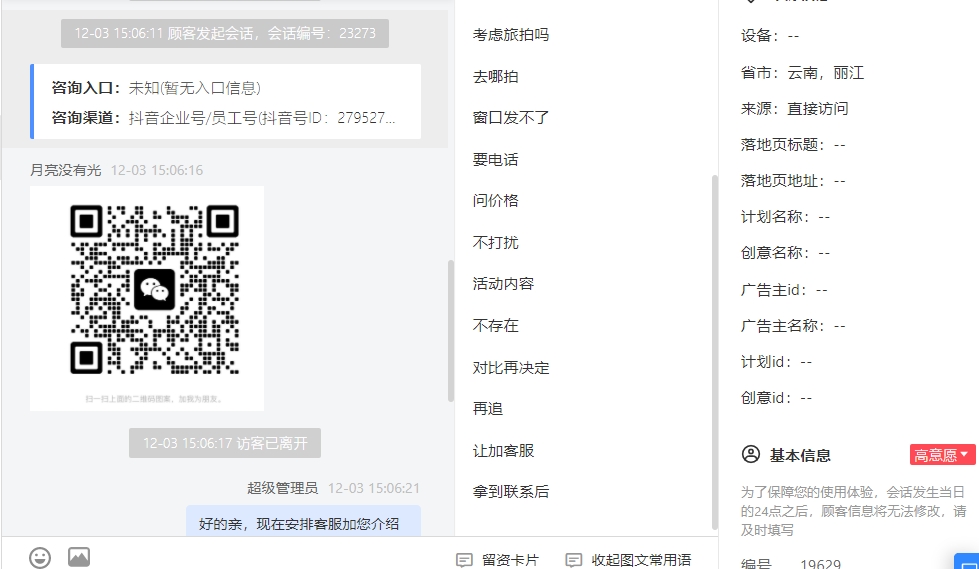Click the 收起图文常用语 icon
This screenshot has height=569, width=979.
(x=573, y=560)
